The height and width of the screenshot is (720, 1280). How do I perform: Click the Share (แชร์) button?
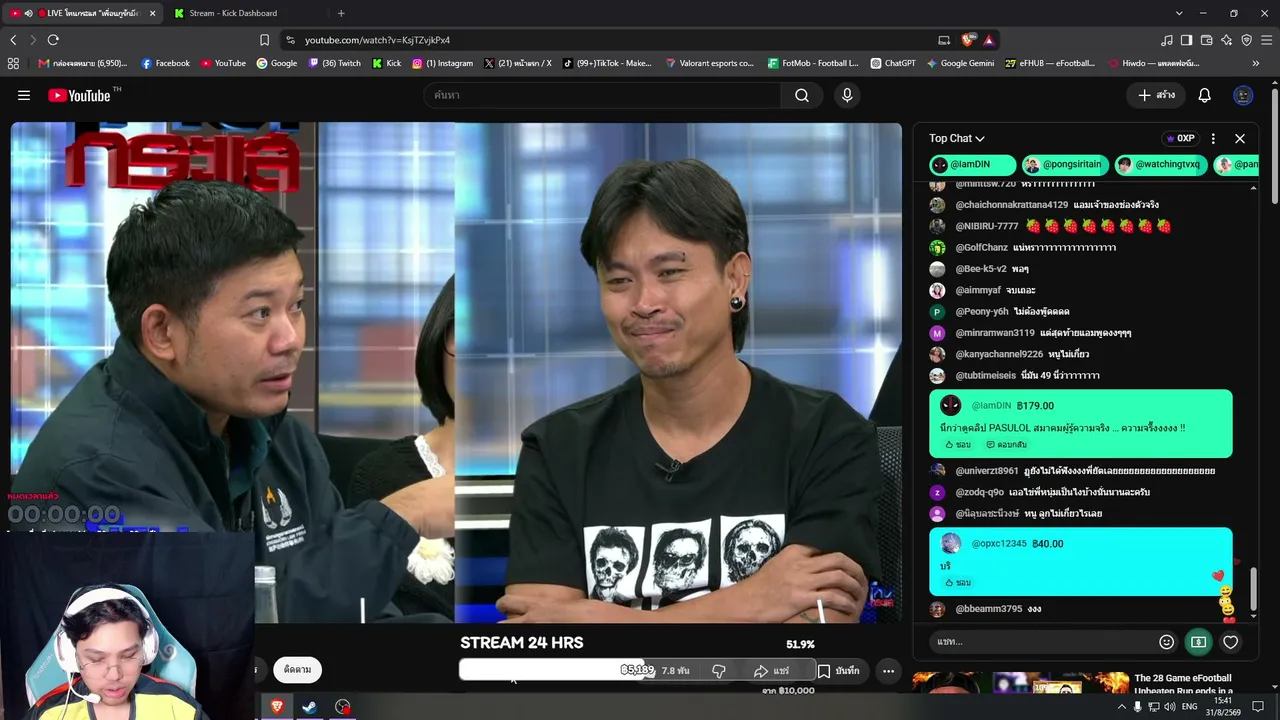[771, 671]
